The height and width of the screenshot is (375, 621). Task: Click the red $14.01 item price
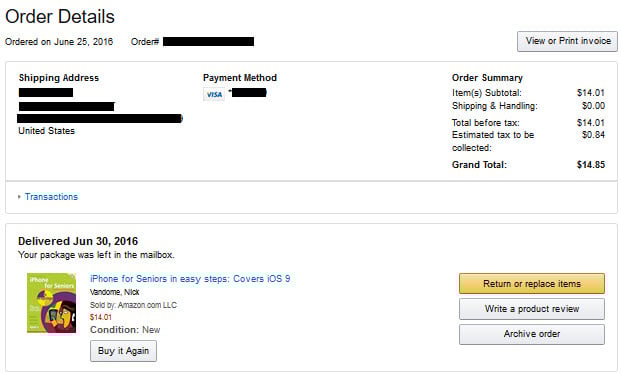(x=101, y=317)
